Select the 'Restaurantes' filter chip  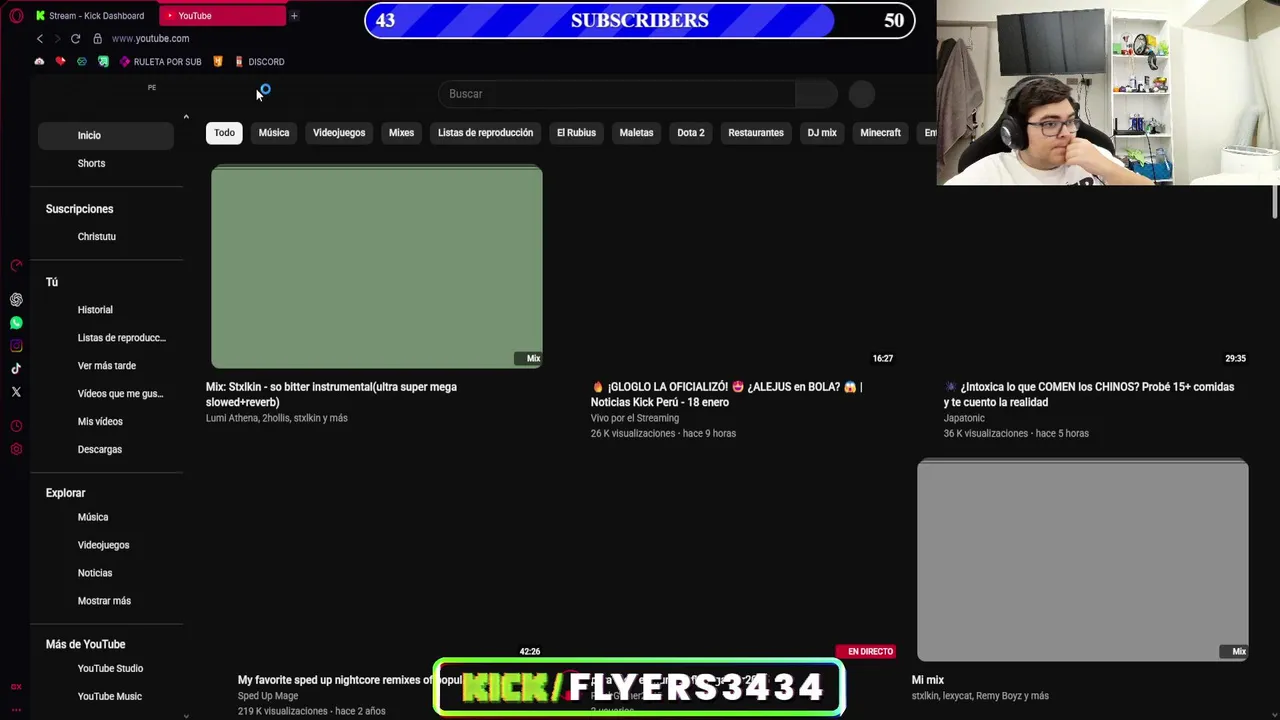click(756, 133)
